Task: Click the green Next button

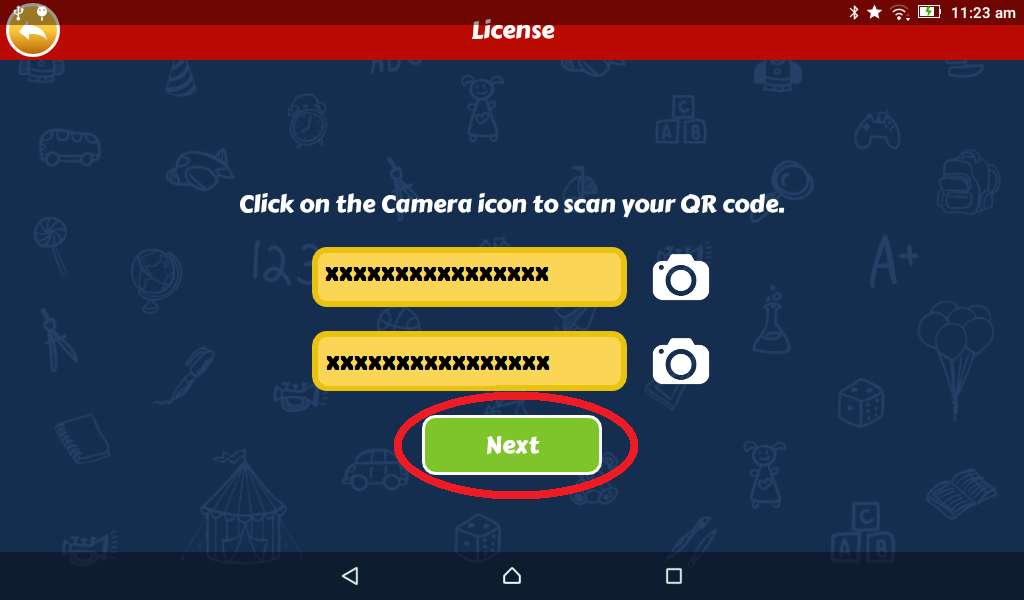Action: click(x=512, y=445)
